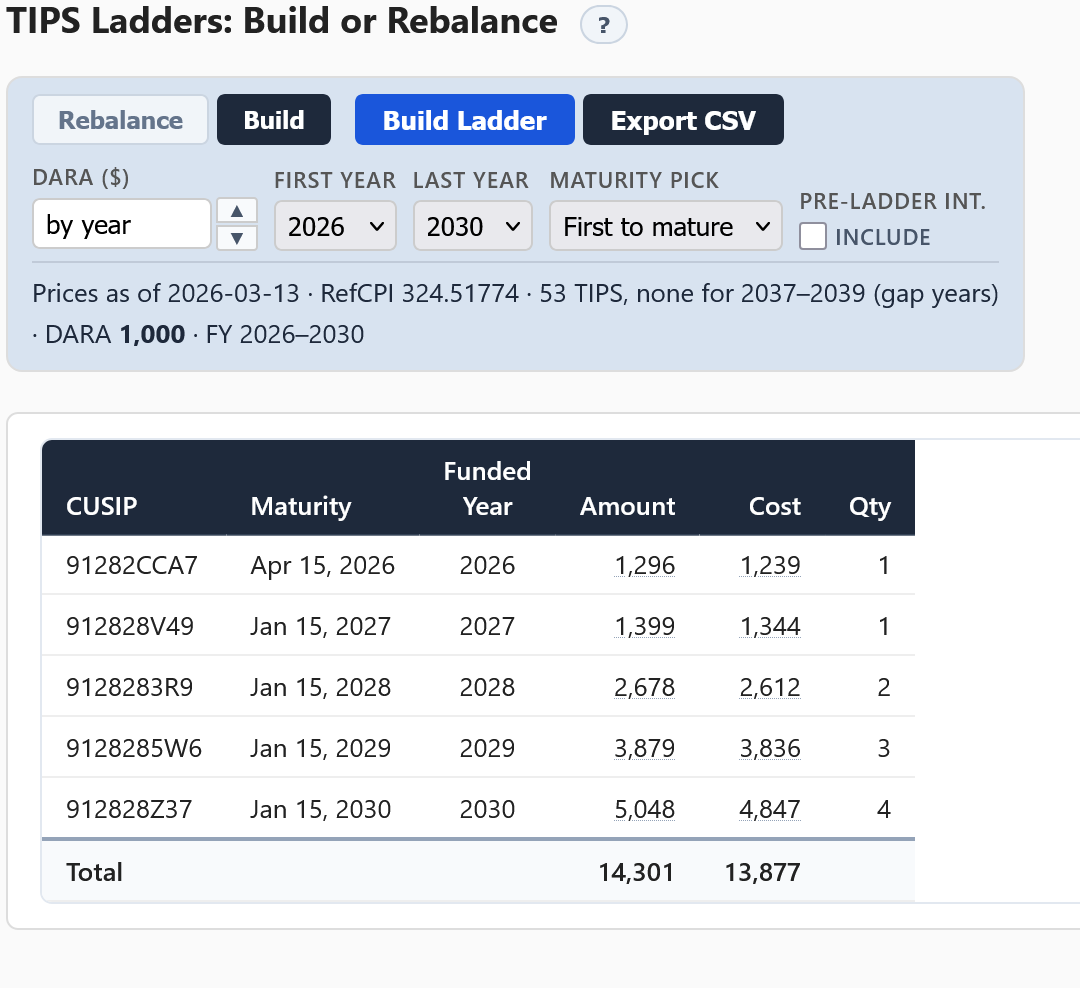Viewport: 1080px width, 988px height.
Task: Expand the Maturity Pick dropdown
Action: (x=665, y=226)
